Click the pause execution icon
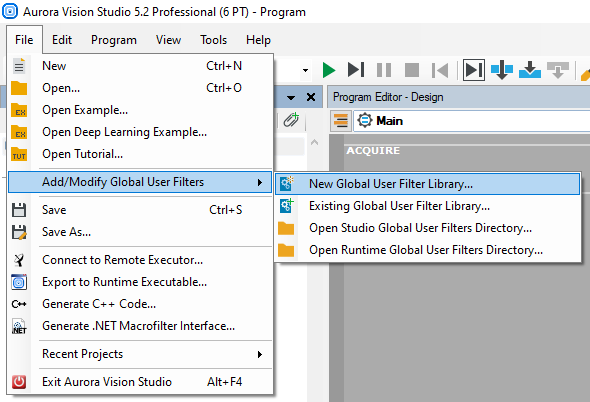The image size is (590, 402). (384, 70)
